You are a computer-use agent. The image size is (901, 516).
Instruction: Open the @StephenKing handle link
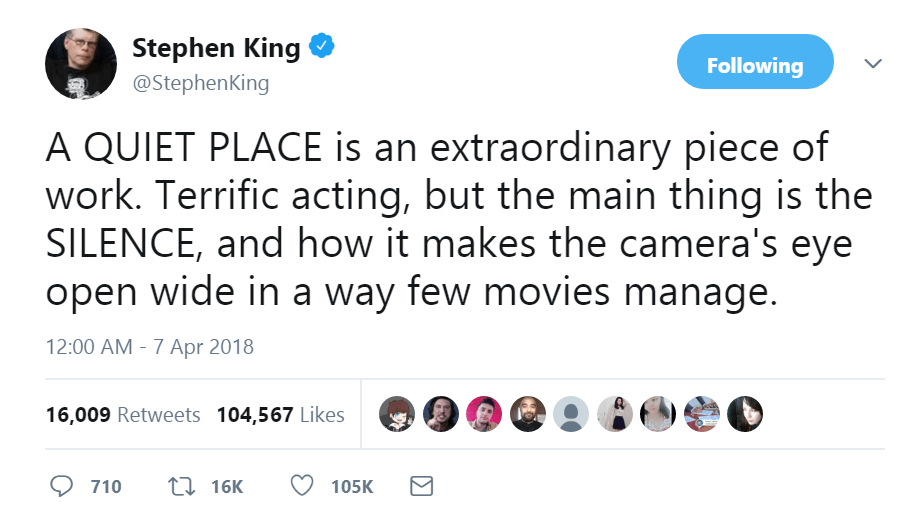(201, 83)
